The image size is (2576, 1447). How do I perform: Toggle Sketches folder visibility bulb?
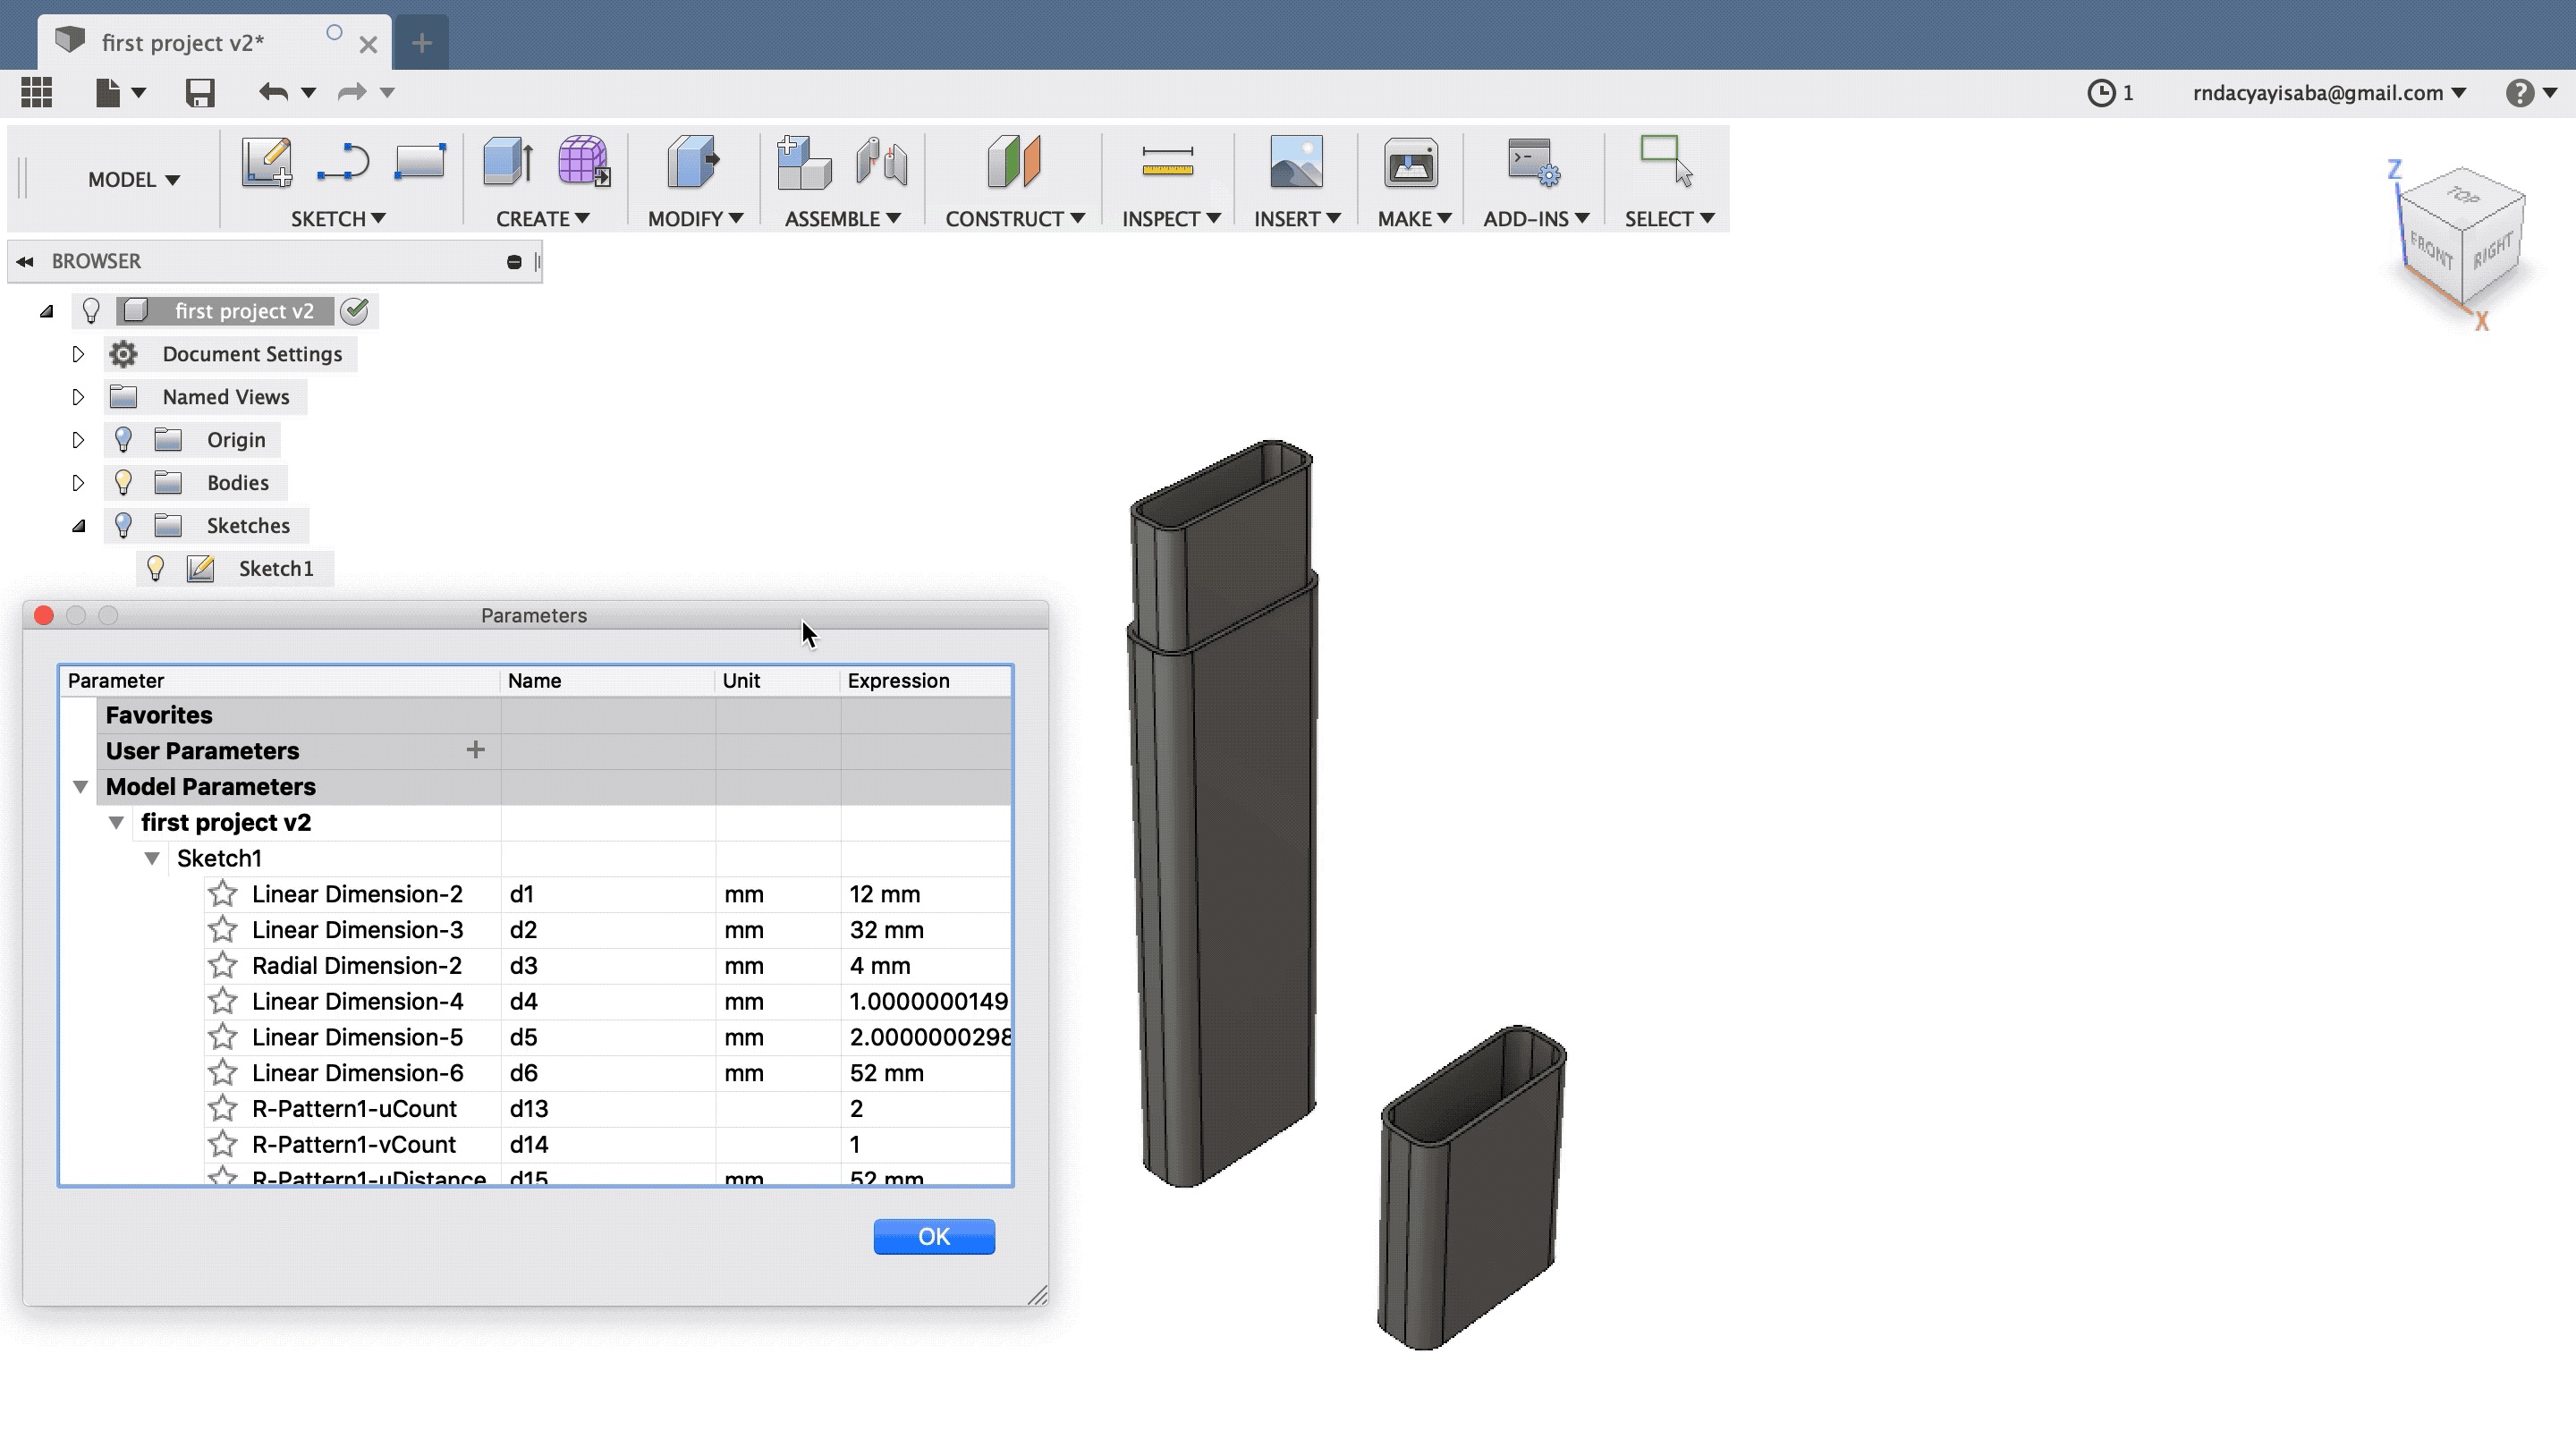[x=123, y=526]
